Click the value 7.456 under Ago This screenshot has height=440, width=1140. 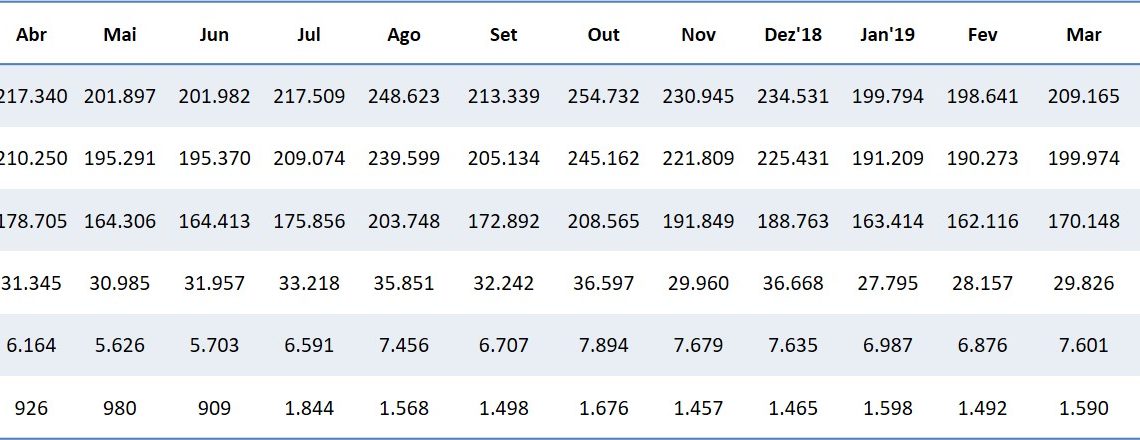click(404, 346)
